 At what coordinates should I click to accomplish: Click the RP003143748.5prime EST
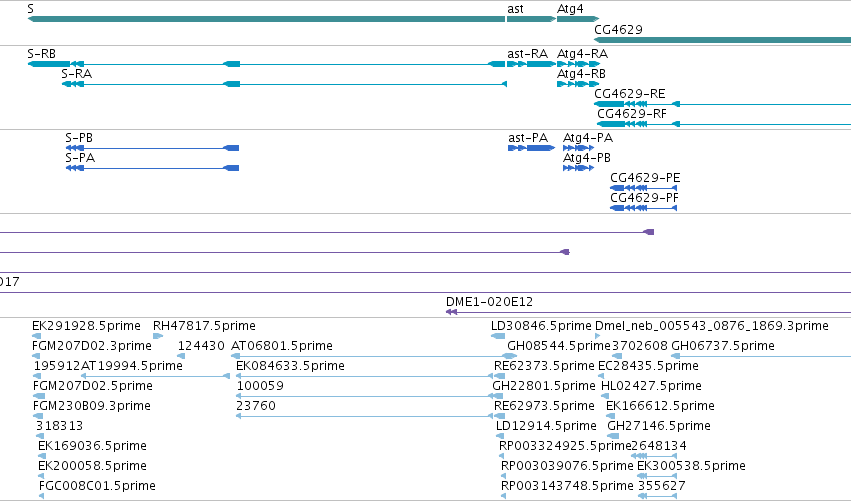503,496
